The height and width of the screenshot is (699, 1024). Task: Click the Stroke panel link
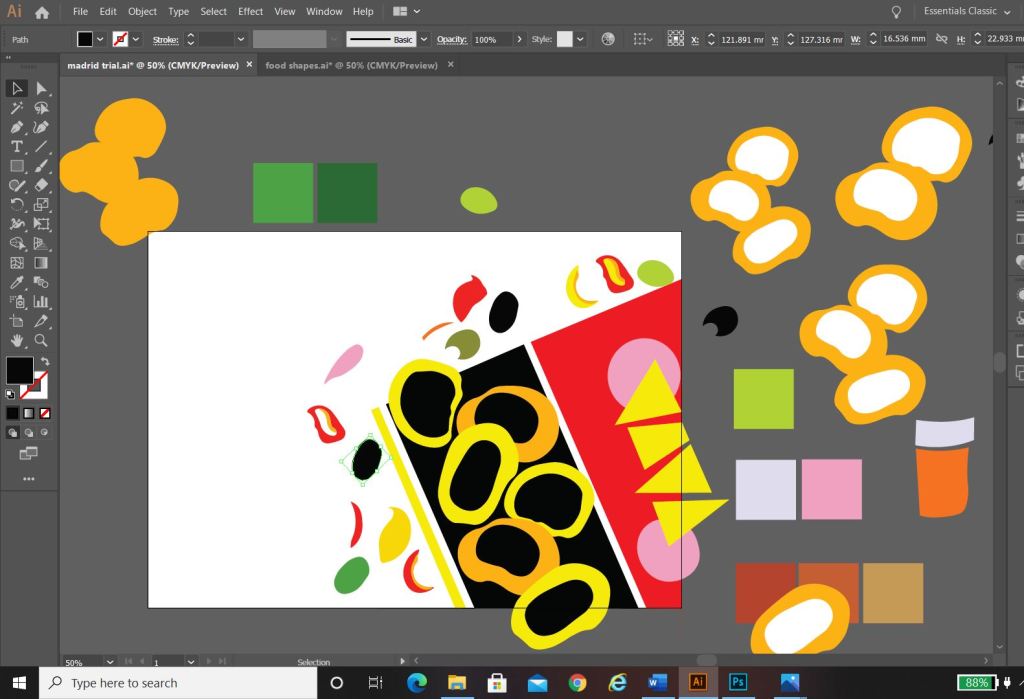pos(166,39)
